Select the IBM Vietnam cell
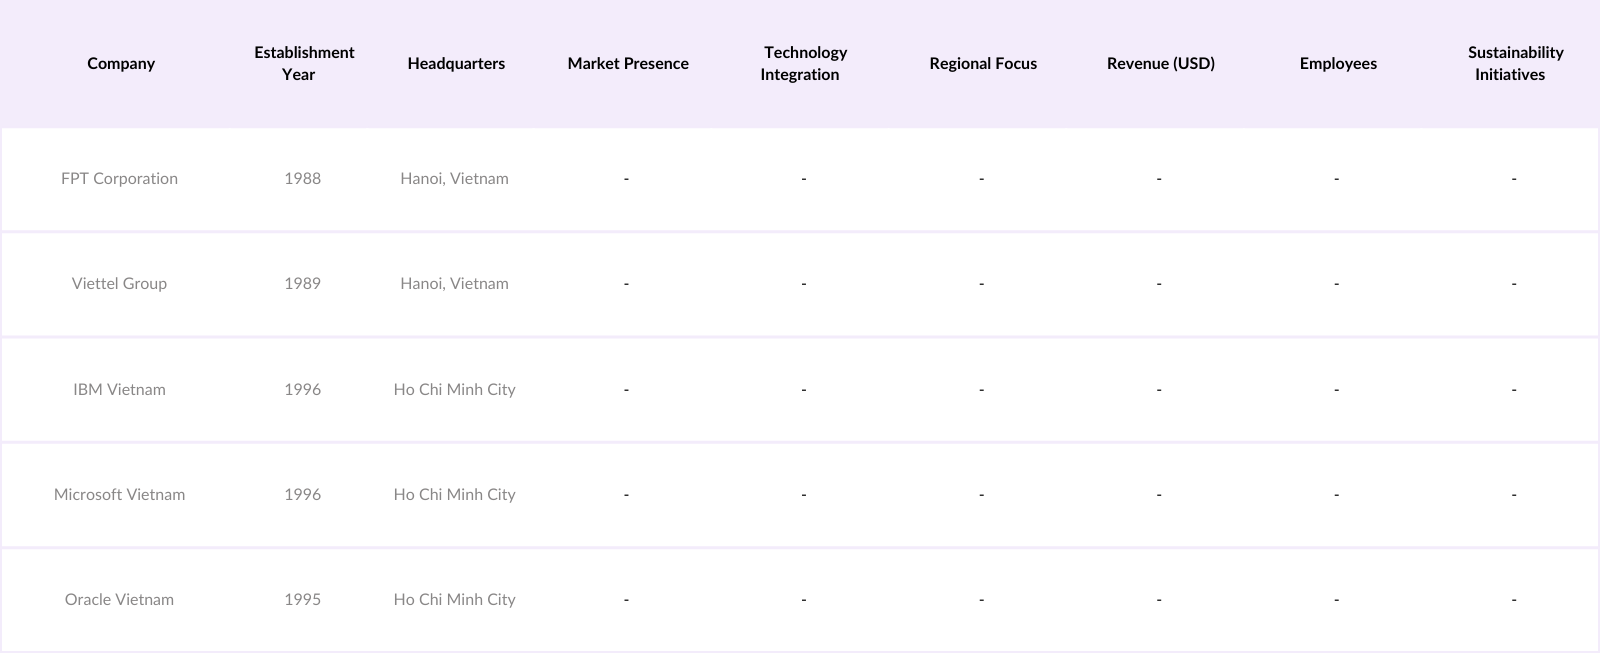 119,390
